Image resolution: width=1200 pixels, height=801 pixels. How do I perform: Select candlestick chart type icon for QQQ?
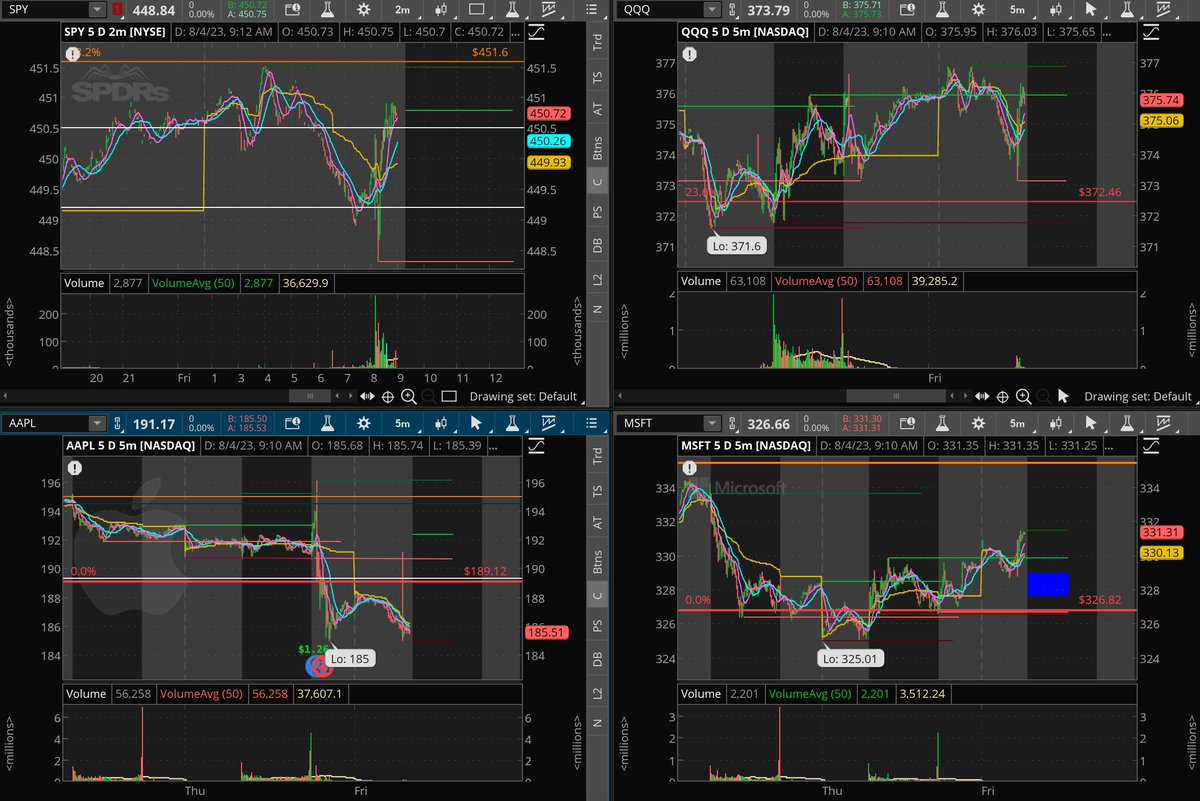[1056, 10]
